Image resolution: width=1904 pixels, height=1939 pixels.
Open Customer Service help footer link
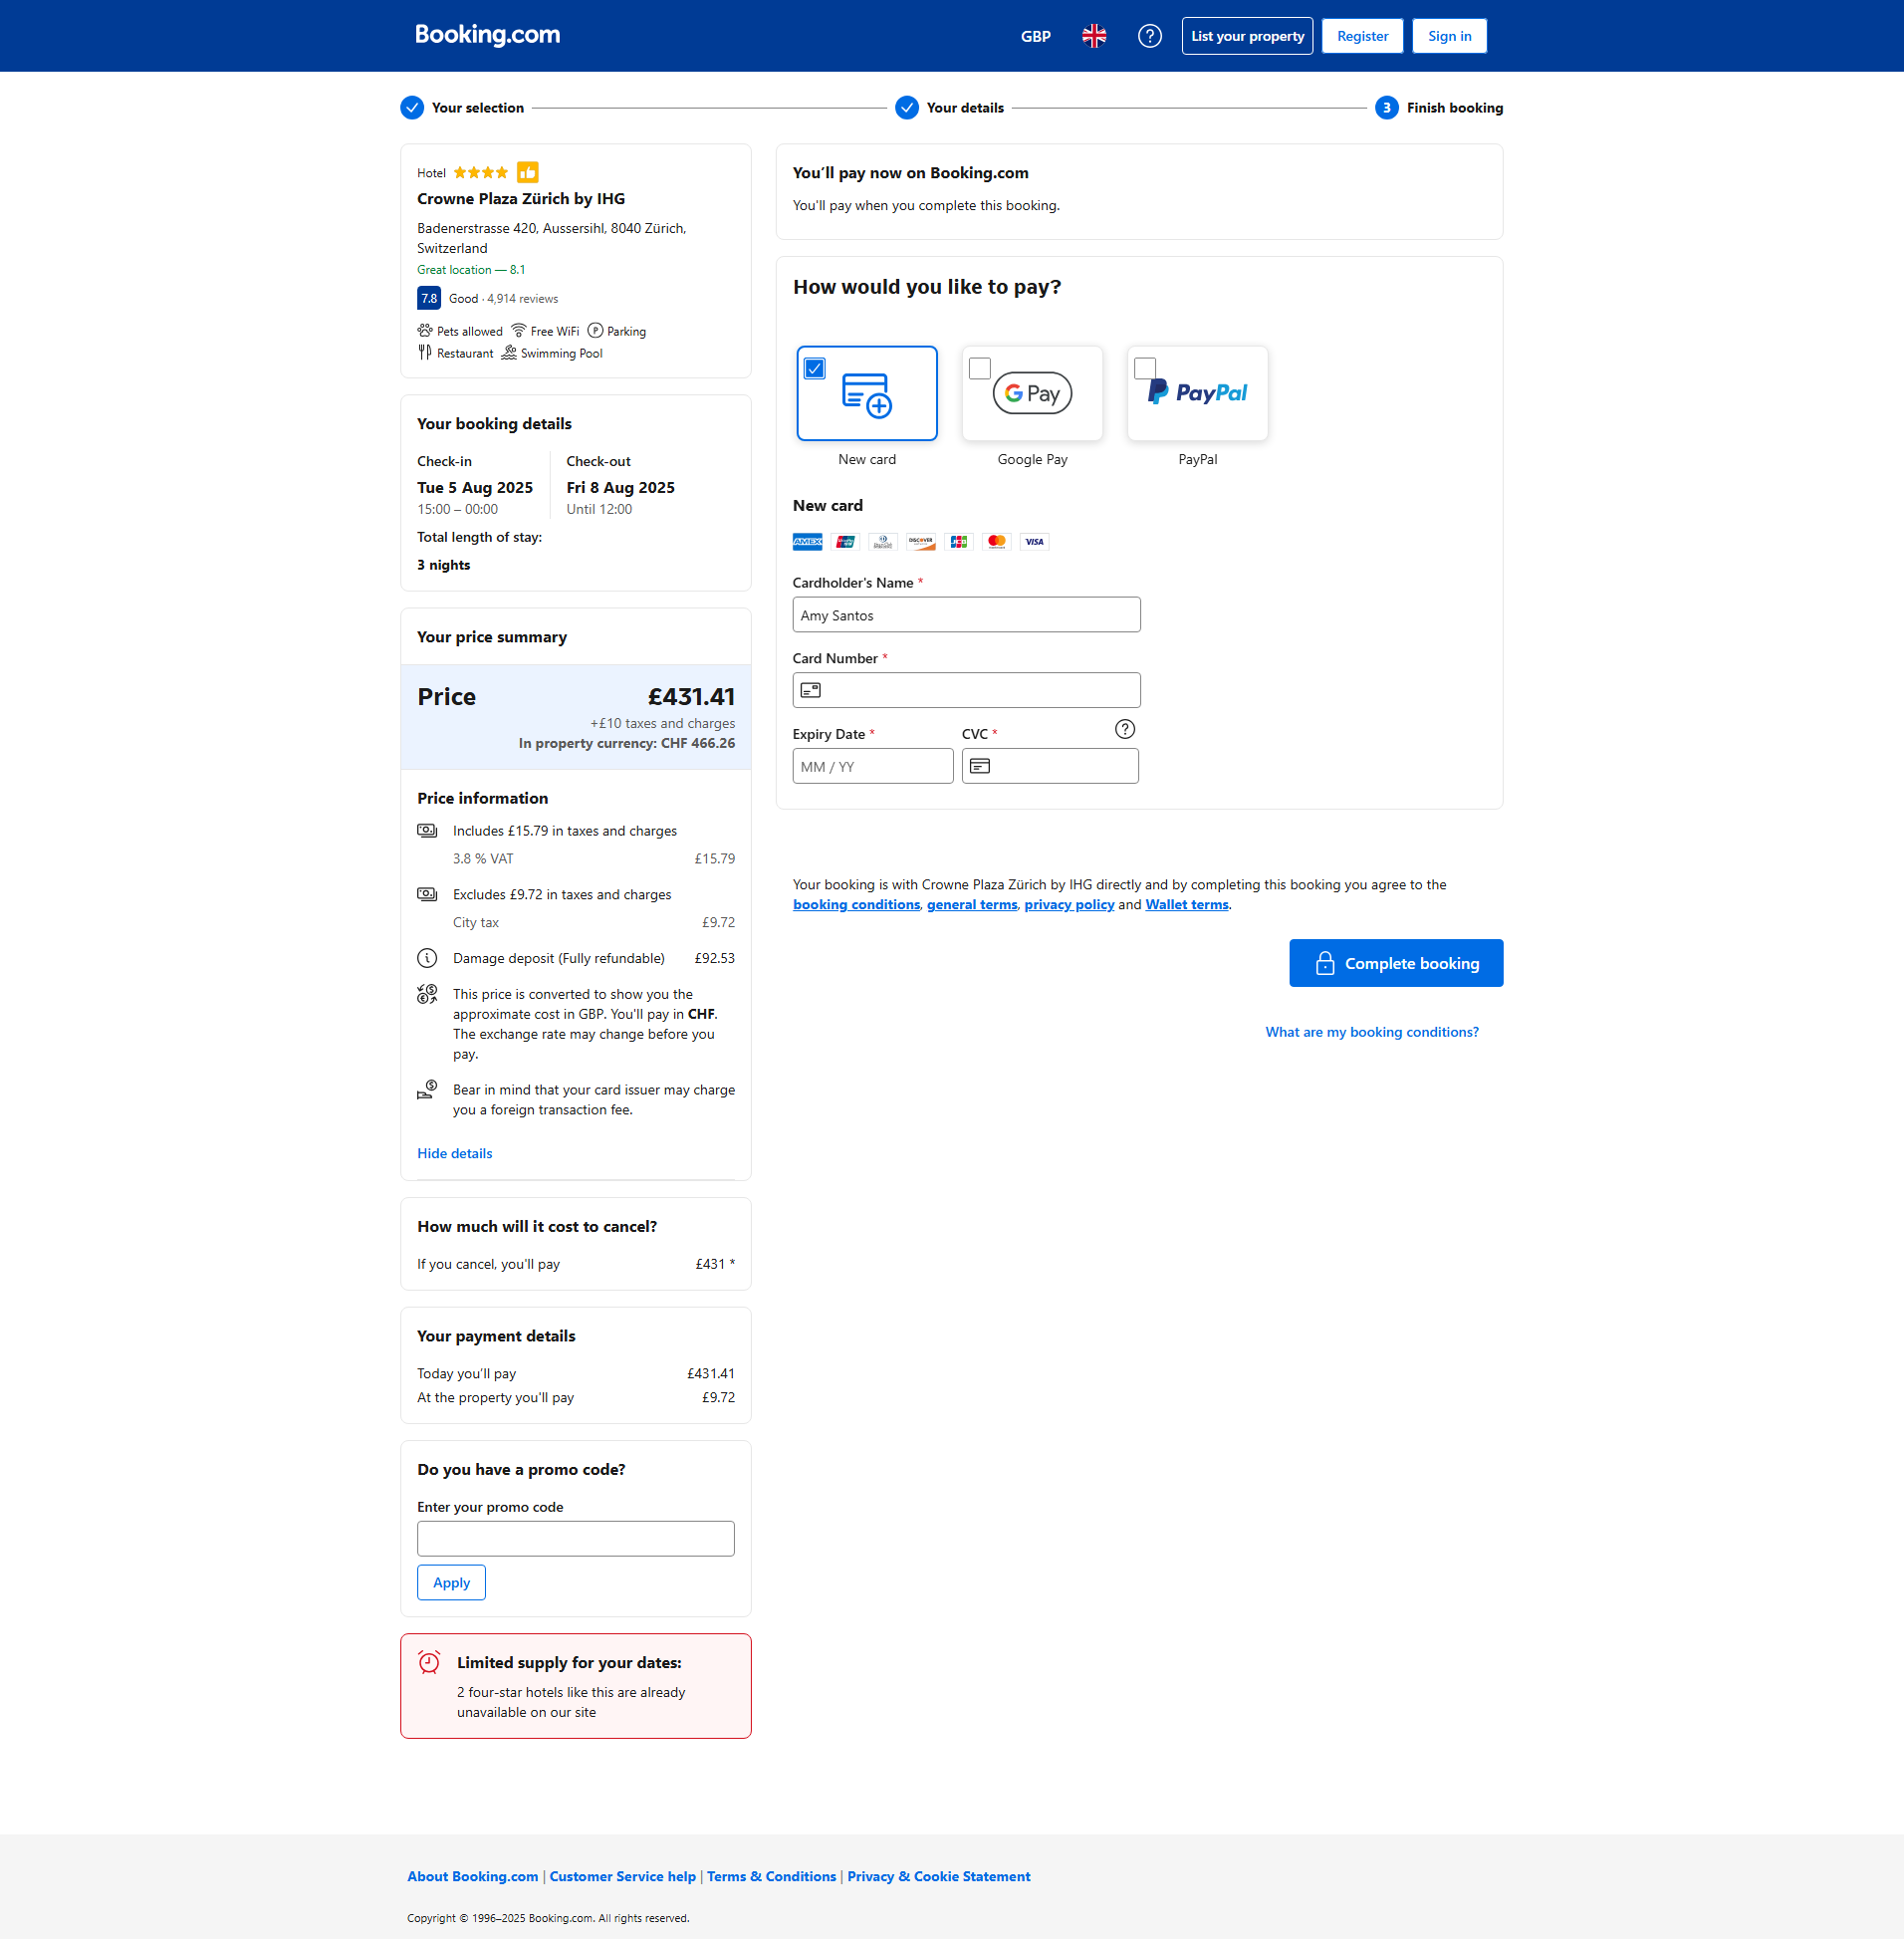(623, 1877)
